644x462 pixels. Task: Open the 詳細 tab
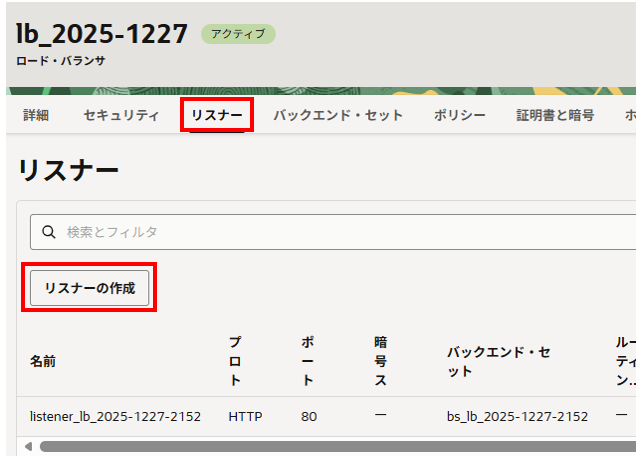coord(36,116)
